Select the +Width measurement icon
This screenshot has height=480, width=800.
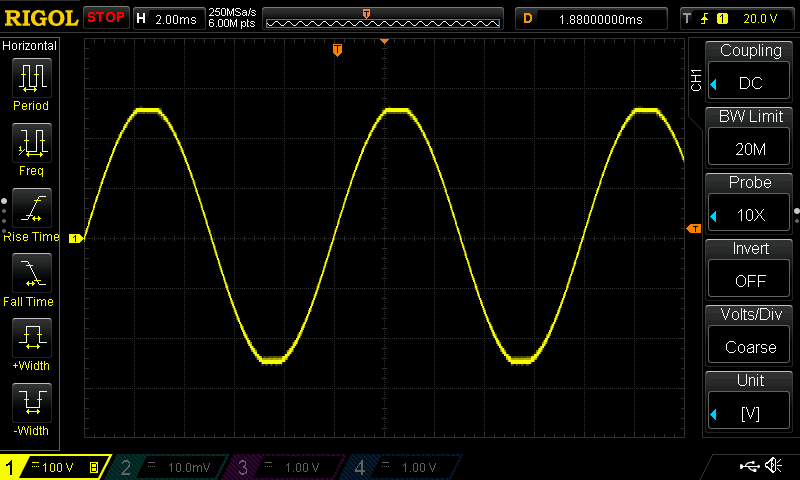click(32, 338)
